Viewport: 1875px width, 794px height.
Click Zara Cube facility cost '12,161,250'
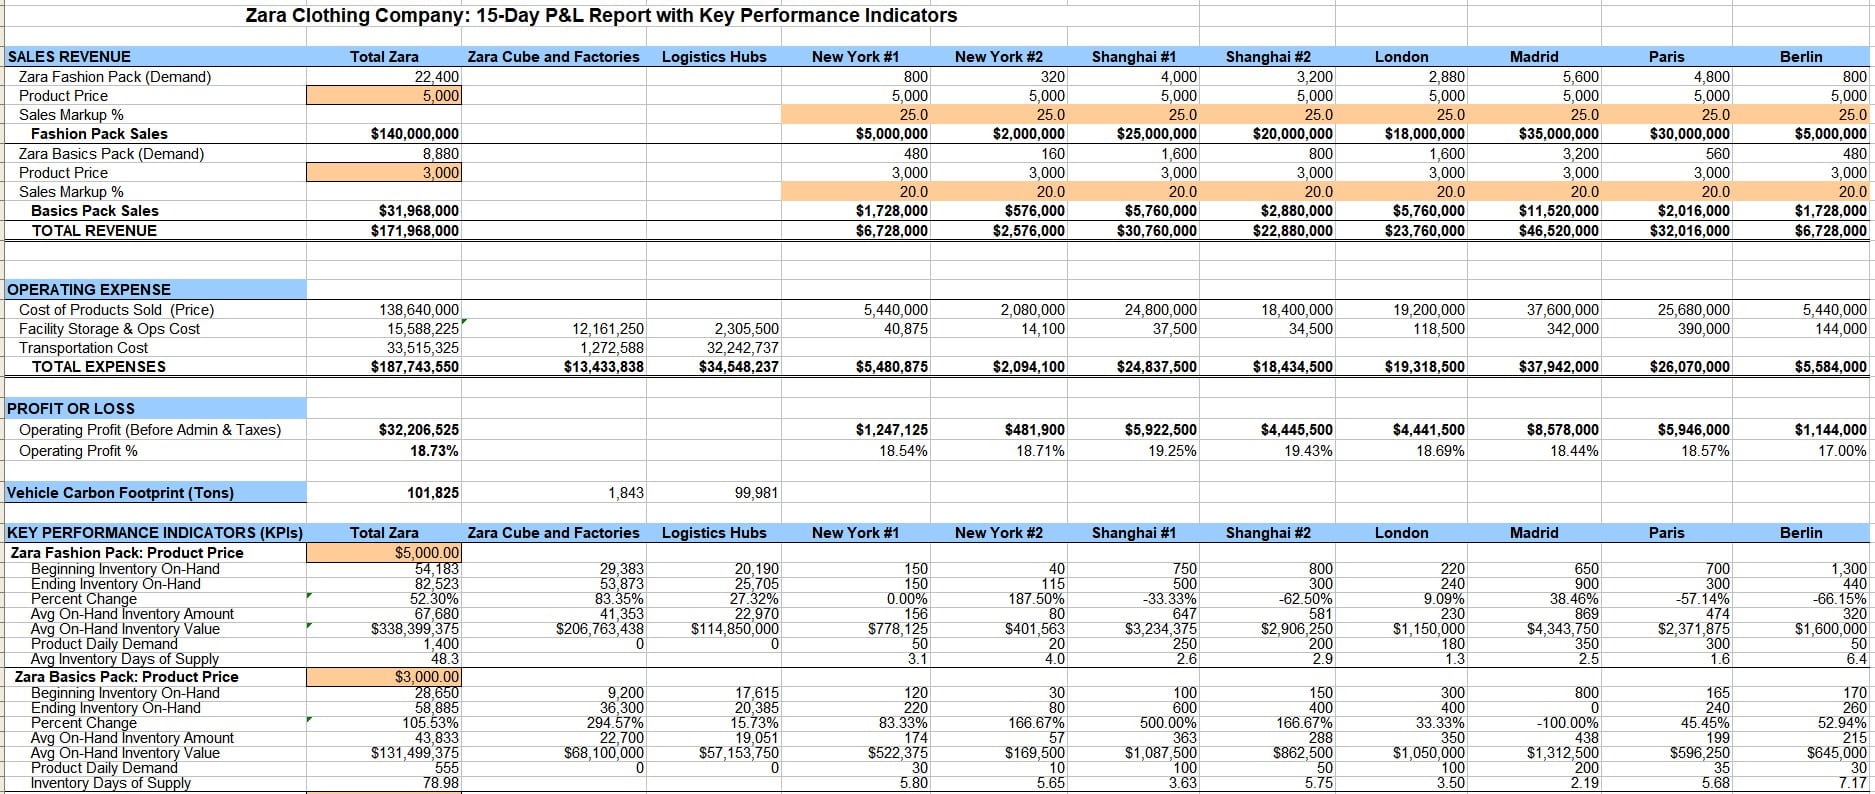(608, 329)
